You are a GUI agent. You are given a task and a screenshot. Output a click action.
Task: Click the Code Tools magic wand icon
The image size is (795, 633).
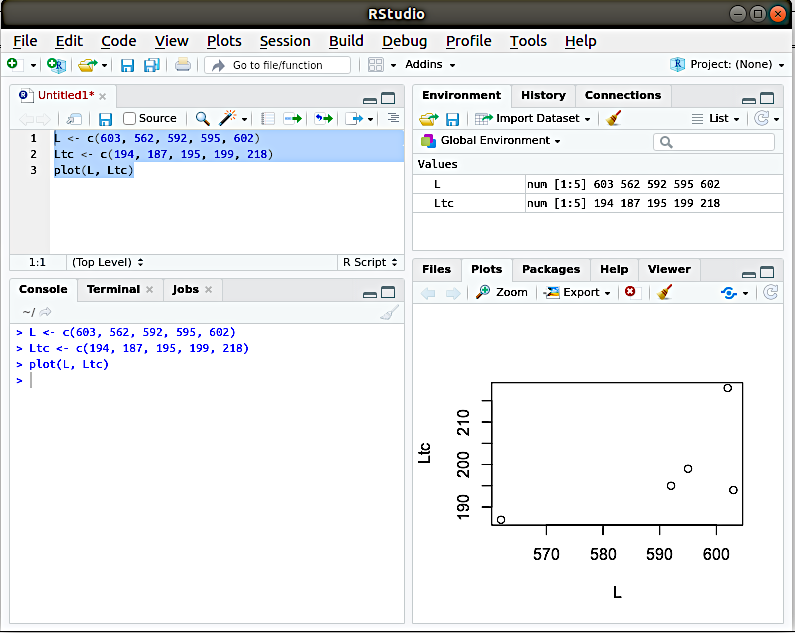227,118
